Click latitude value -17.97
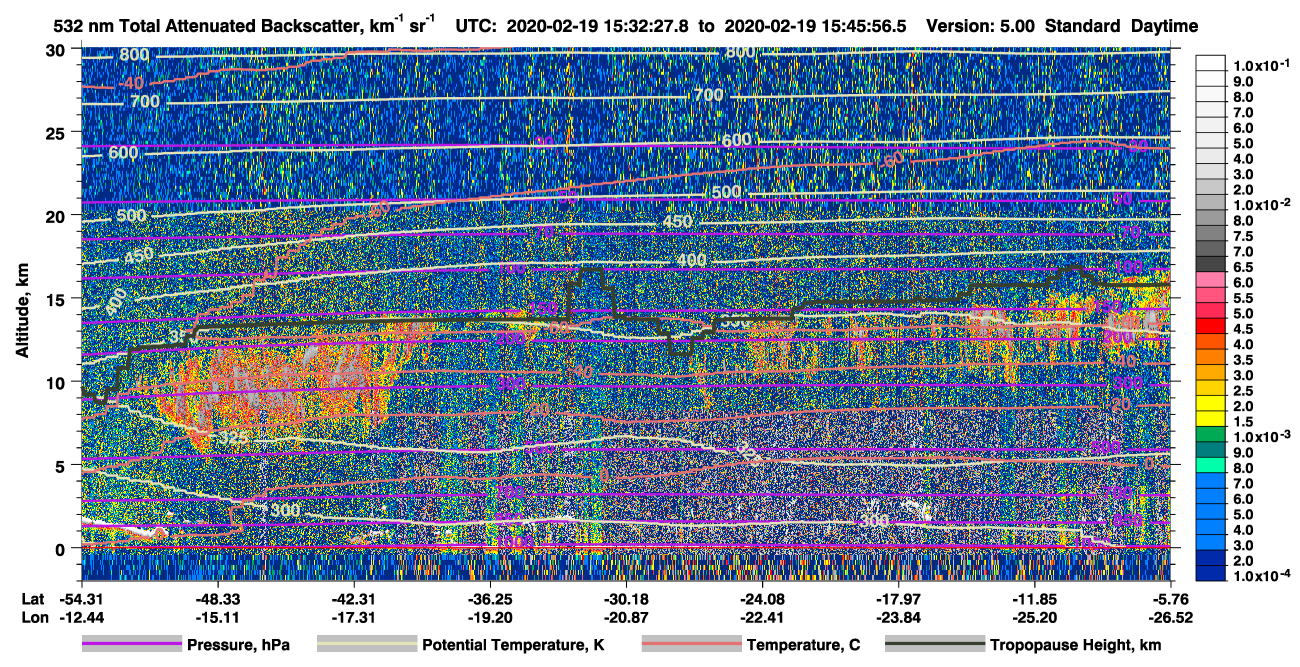The width and height of the screenshot is (1300, 667). tap(898, 599)
